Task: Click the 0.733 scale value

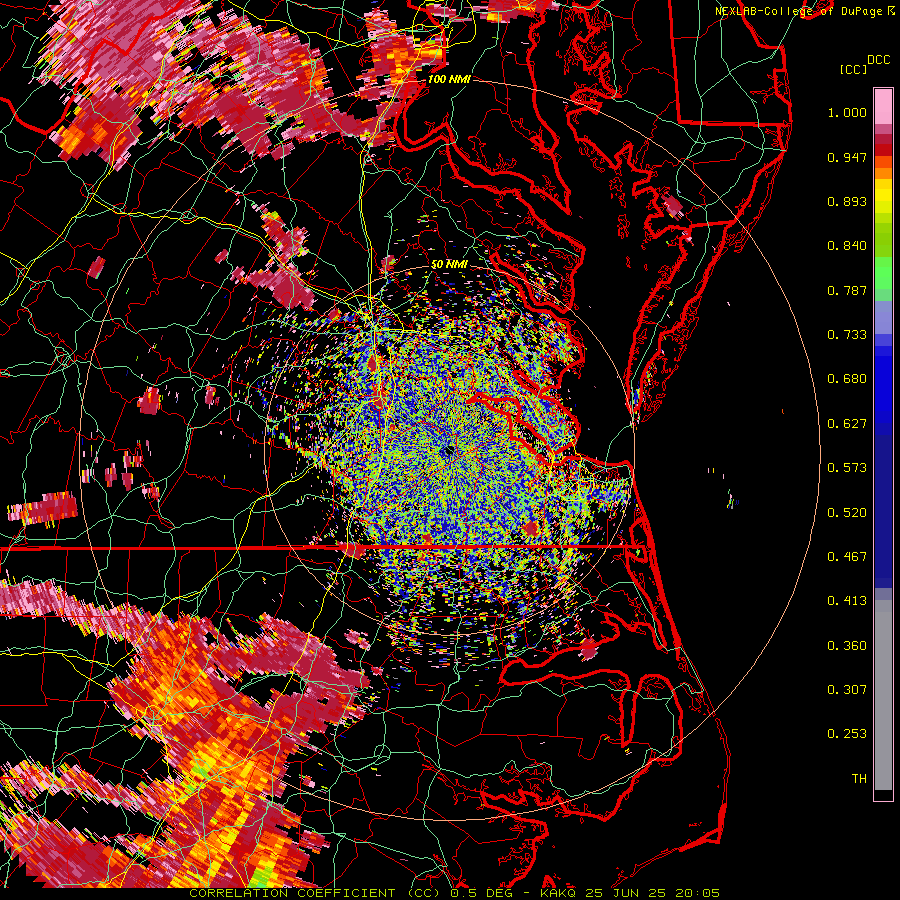Action: [x=847, y=335]
